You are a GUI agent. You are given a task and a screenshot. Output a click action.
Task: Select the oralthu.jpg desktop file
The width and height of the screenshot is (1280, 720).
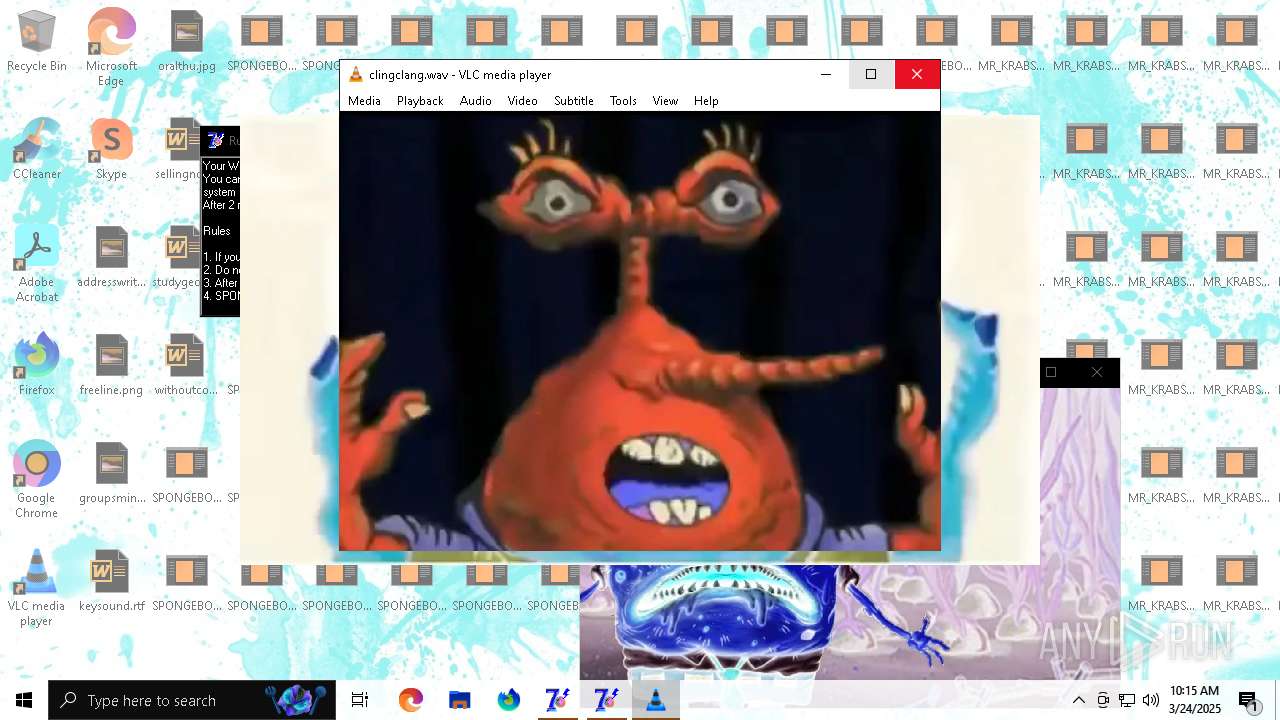[x=186, y=42]
